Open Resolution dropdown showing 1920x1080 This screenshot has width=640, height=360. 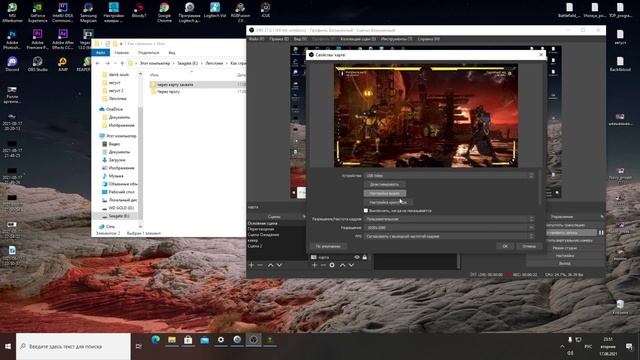tap(449, 228)
